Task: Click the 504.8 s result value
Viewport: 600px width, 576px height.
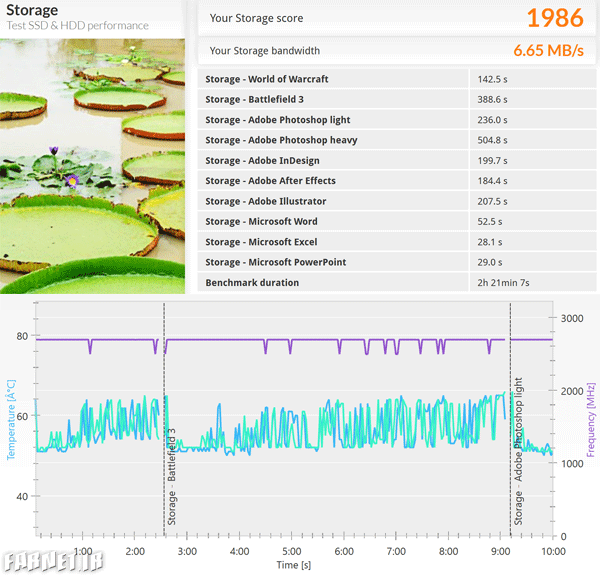Action: [x=492, y=140]
